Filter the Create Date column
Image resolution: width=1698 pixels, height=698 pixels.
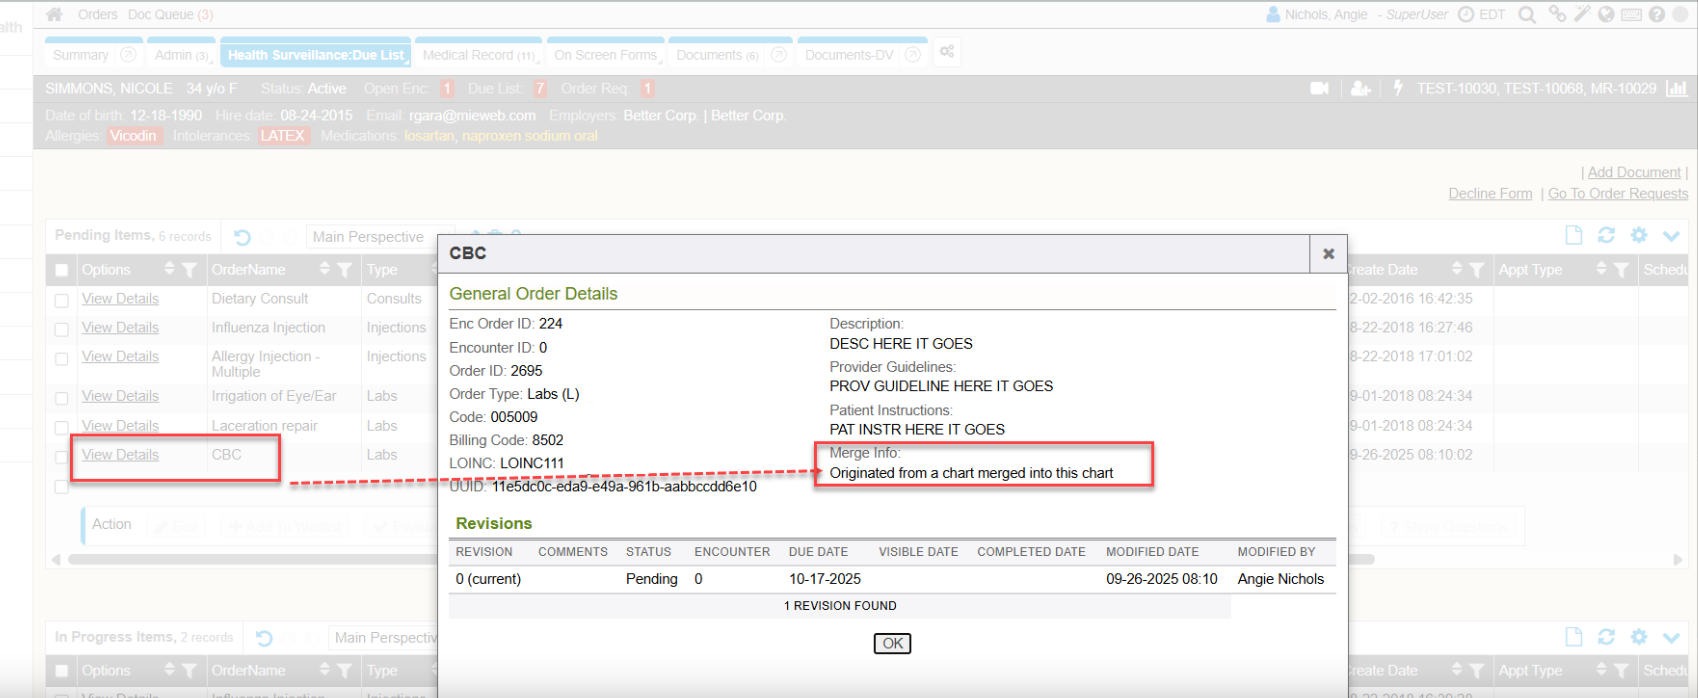1476,270
